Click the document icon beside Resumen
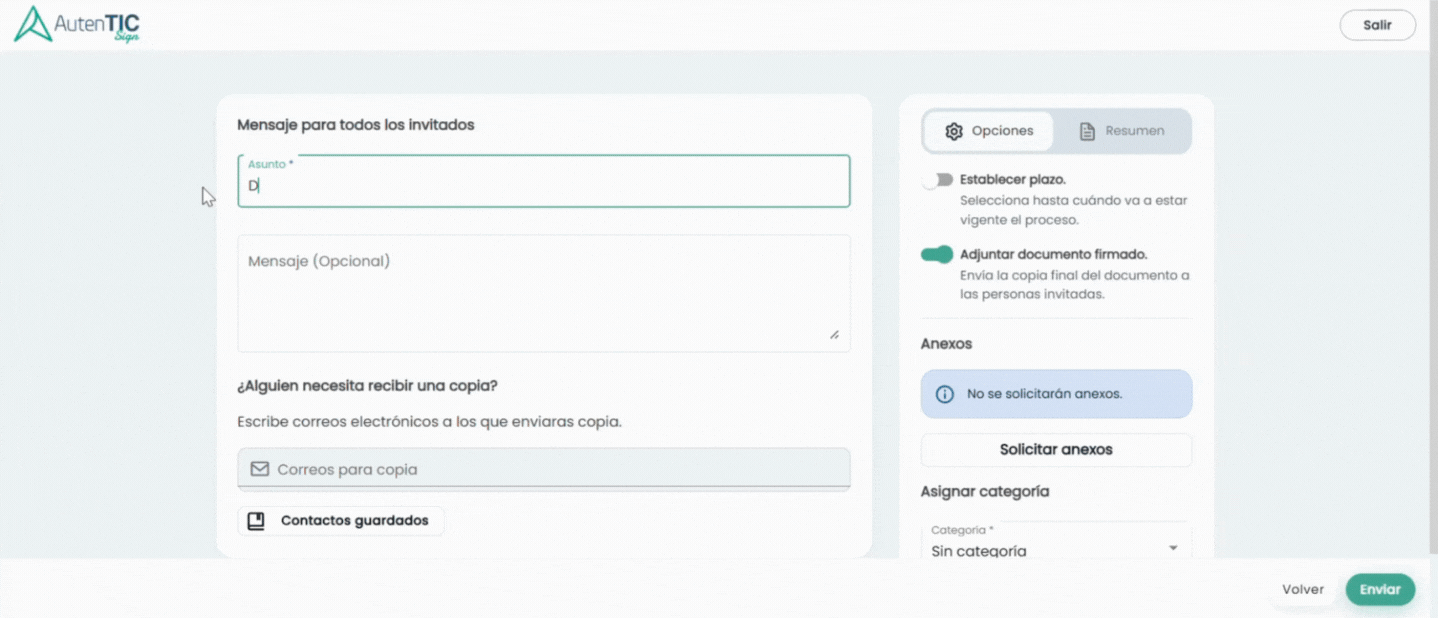 (1087, 132)
